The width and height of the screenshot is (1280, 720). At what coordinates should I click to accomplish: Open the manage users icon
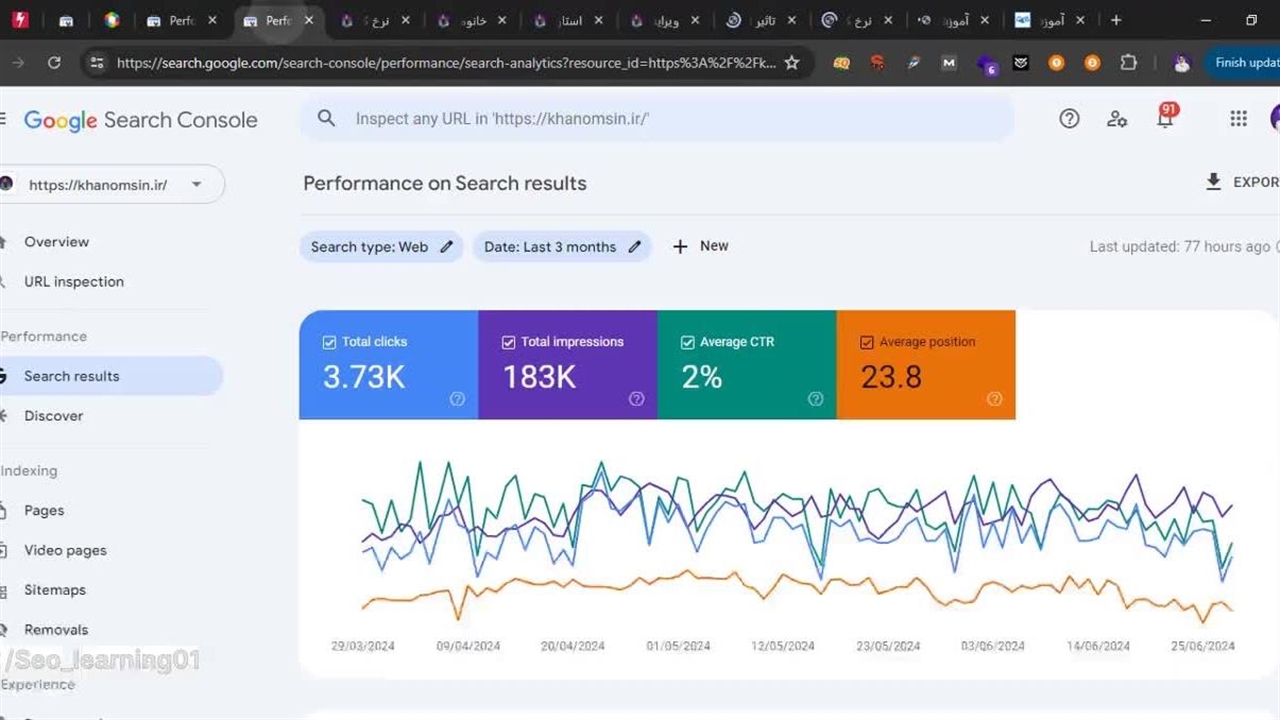pos(1117,119)
